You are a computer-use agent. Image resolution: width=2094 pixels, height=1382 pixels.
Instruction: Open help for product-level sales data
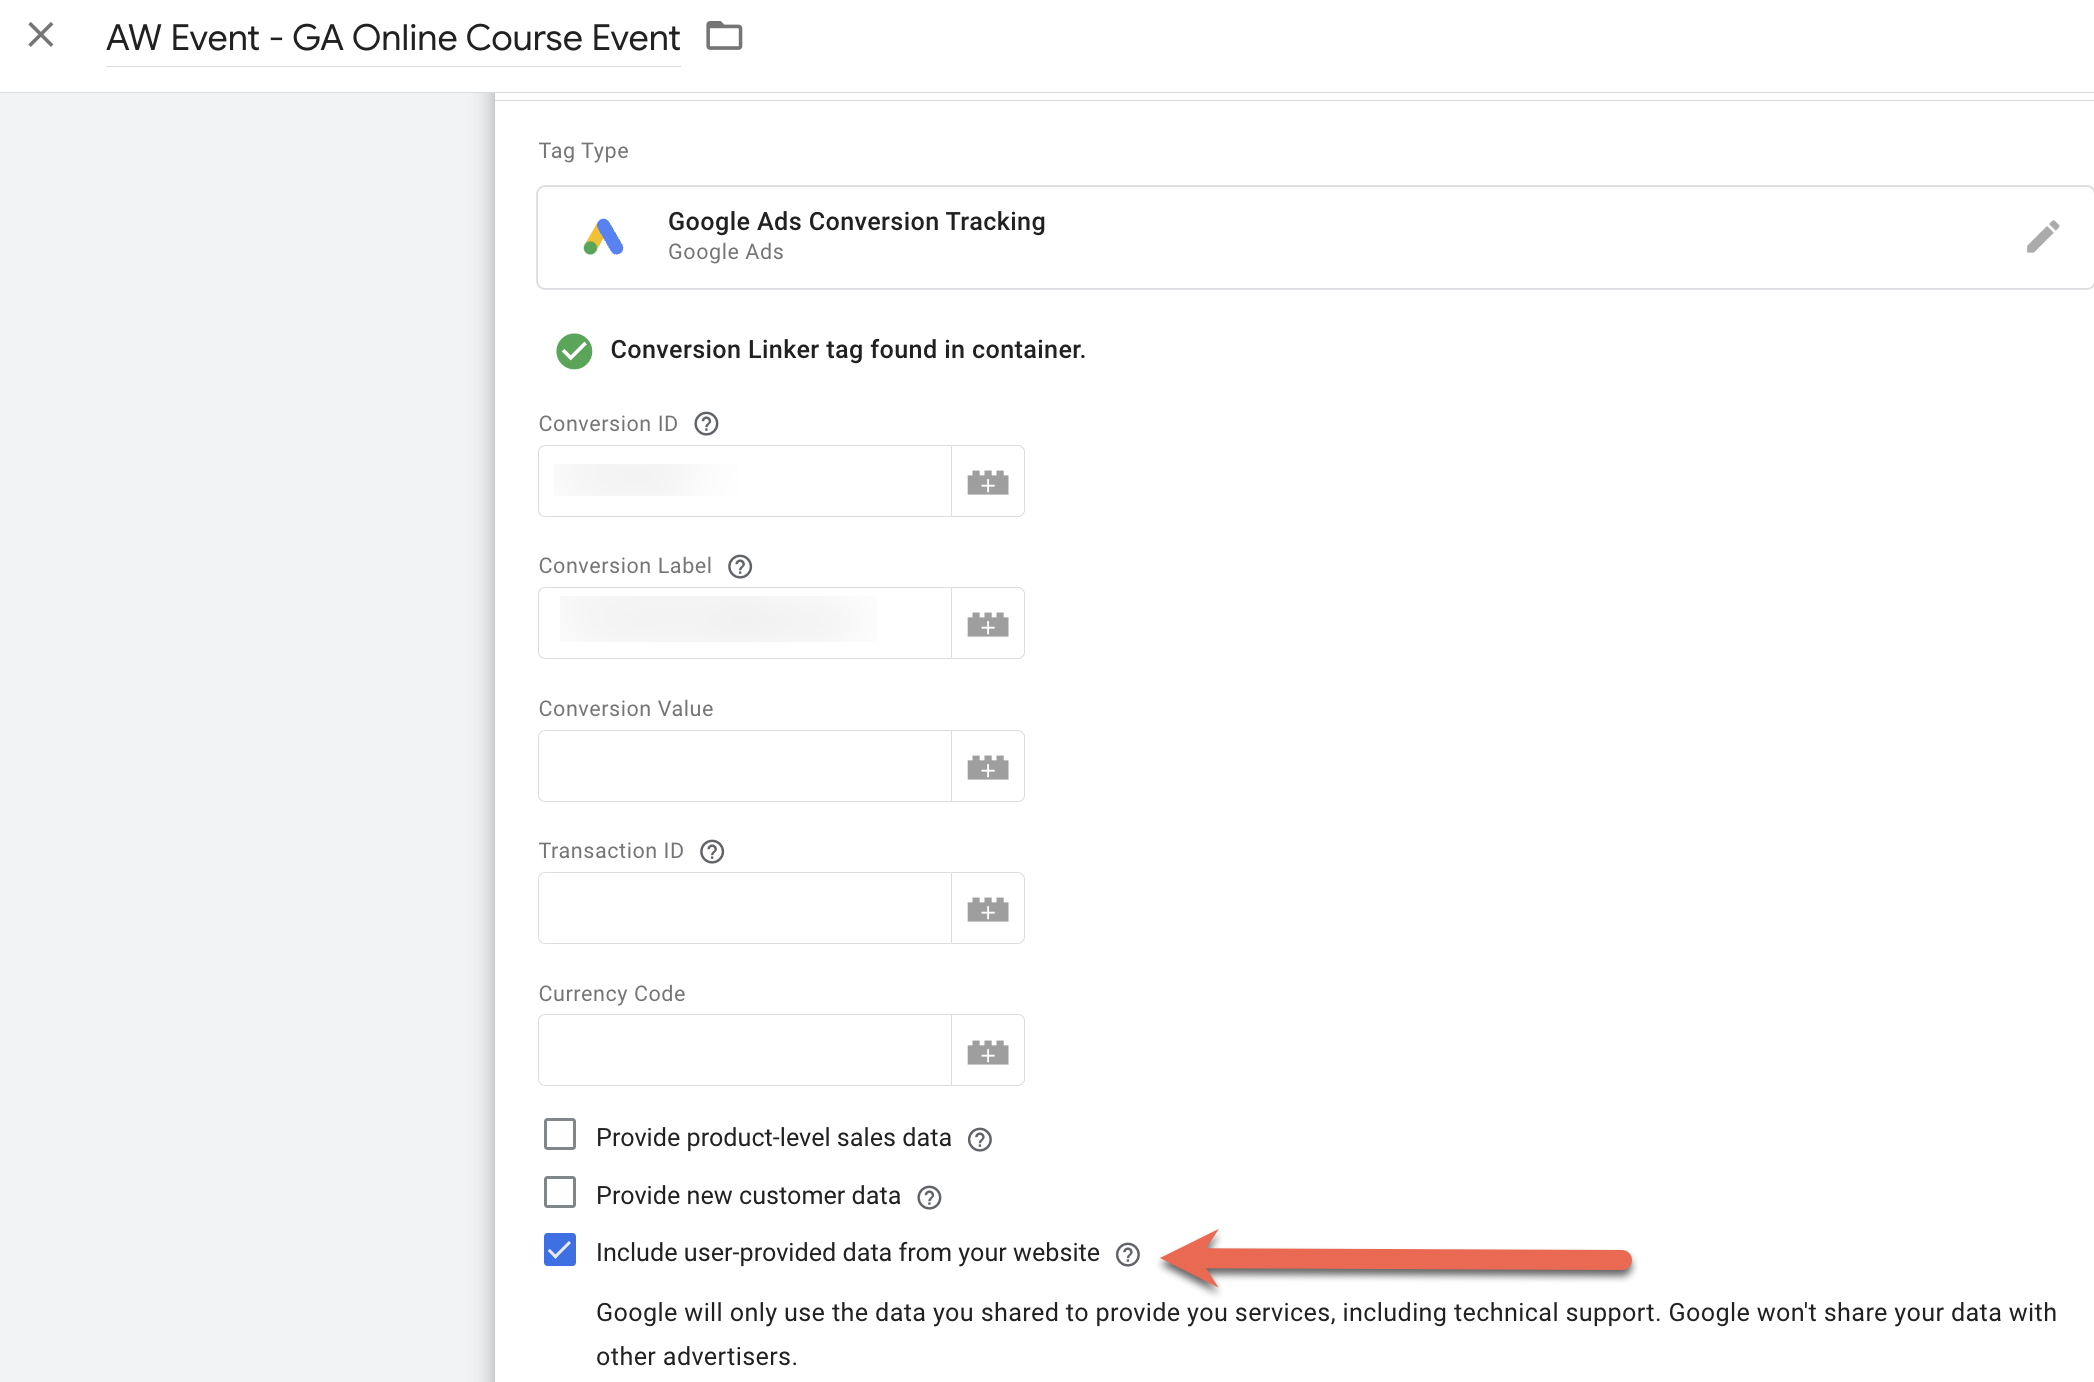[980, 1140]
